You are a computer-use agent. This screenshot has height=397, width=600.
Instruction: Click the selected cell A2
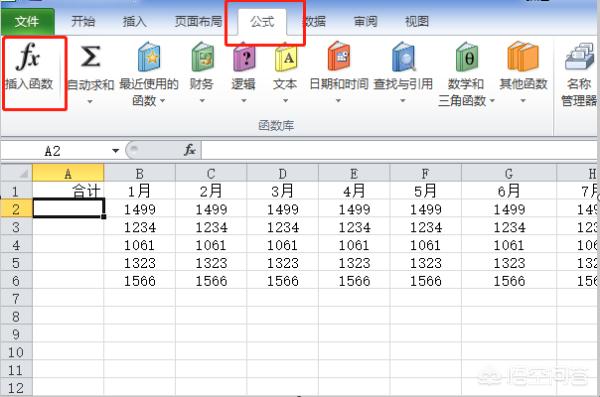pos(68,209)
